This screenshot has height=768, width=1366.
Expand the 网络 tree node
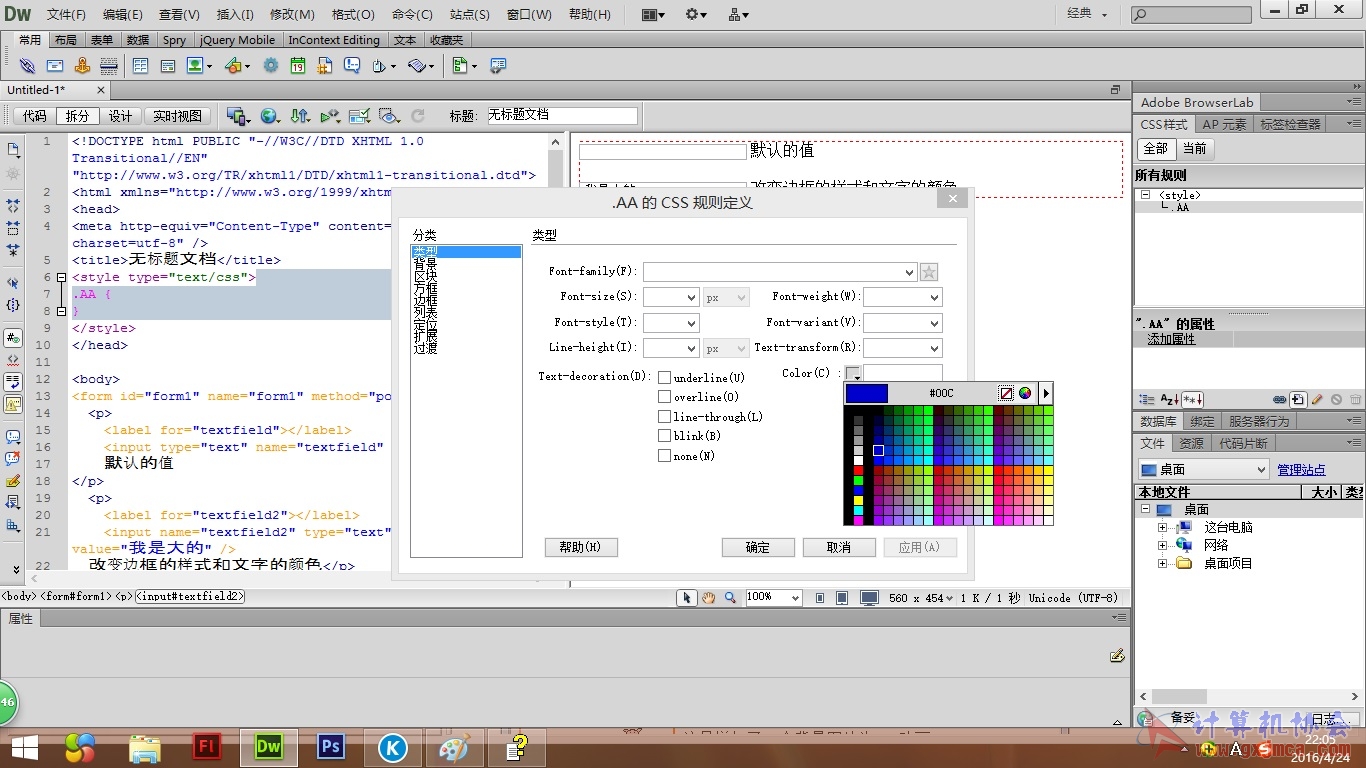(x=1163, y=545)
